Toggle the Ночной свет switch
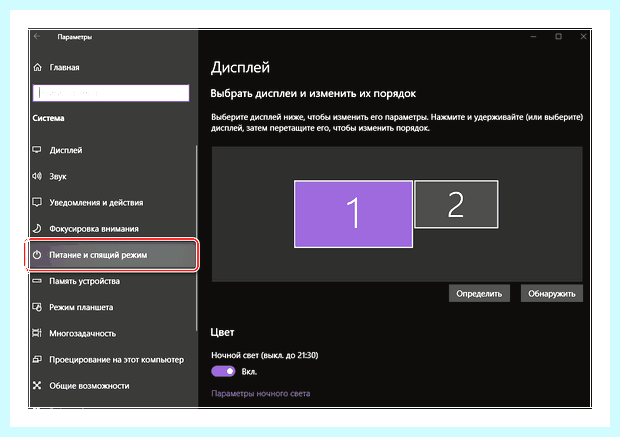The height and width of the screenshot is (437, 620). [223, 371]
